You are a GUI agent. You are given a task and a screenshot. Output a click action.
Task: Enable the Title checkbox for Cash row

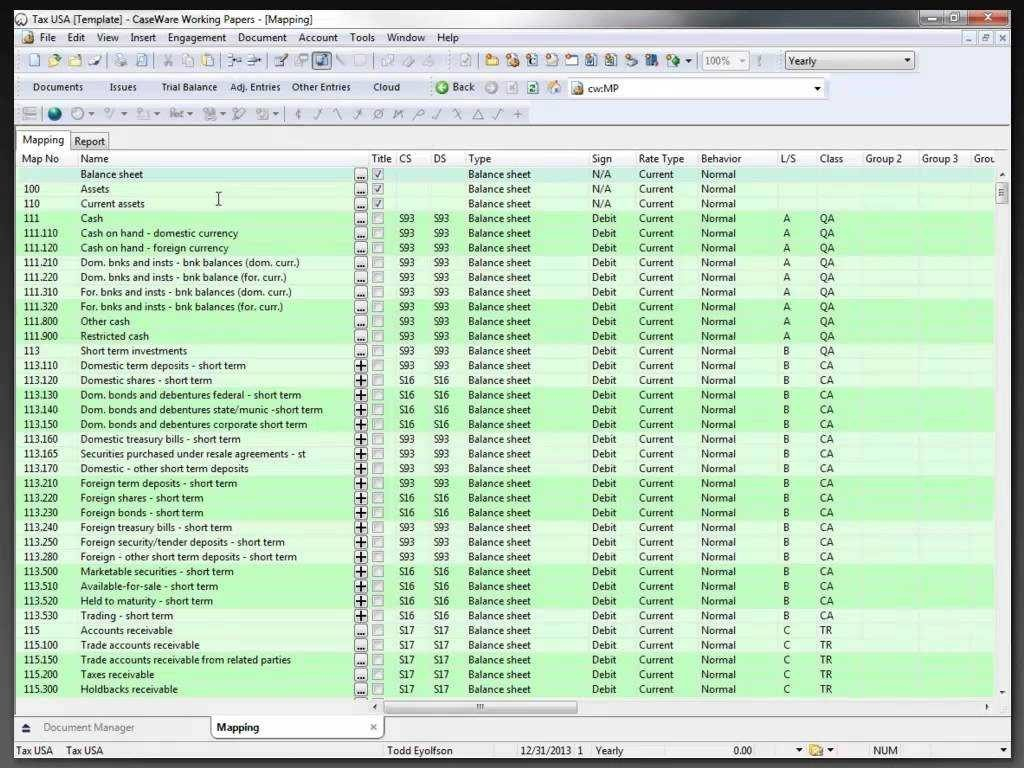pos(376,218)
